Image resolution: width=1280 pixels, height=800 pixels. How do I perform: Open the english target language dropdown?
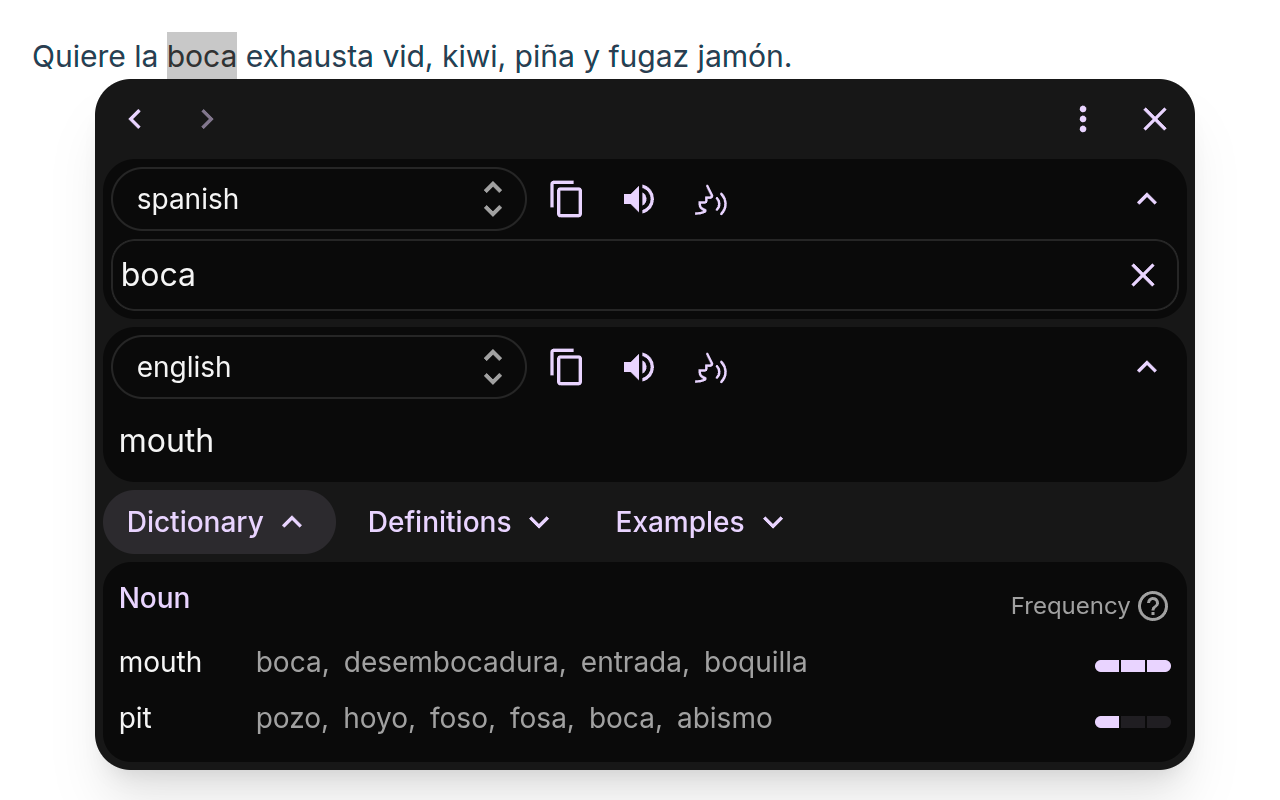point(318,368)
